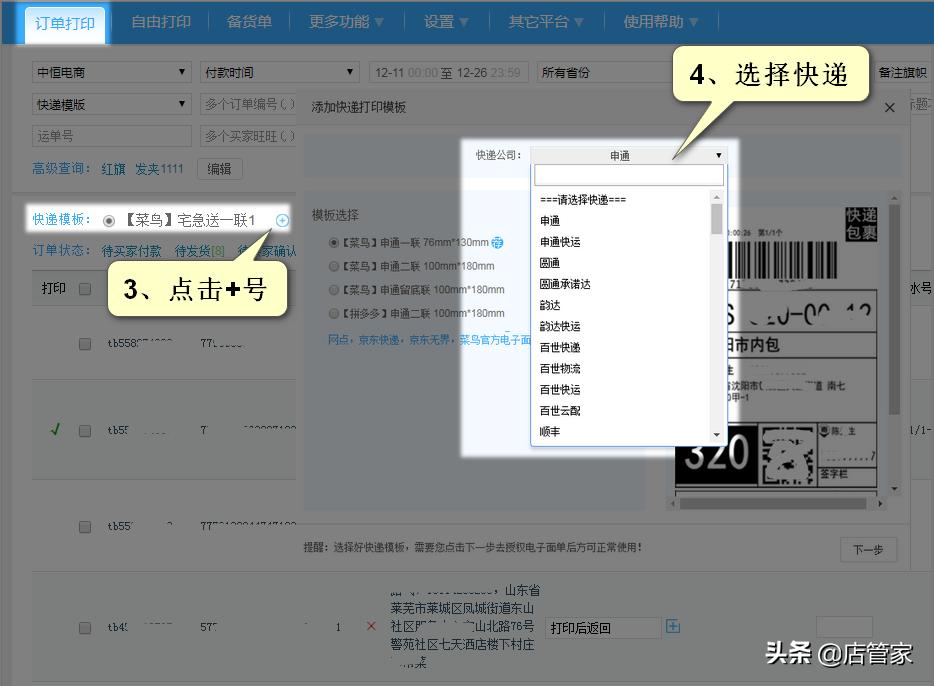This screenshot has width=934, height=686.
Task: Click the 下一步 button
Action: click(x=868, y=550)
